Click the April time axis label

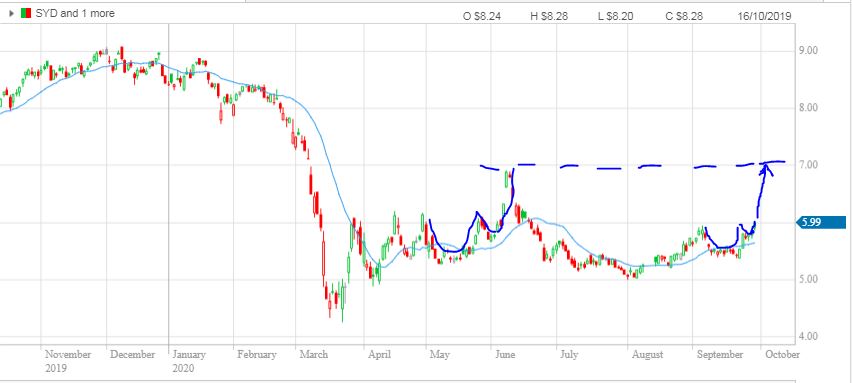tap(379, 355)
